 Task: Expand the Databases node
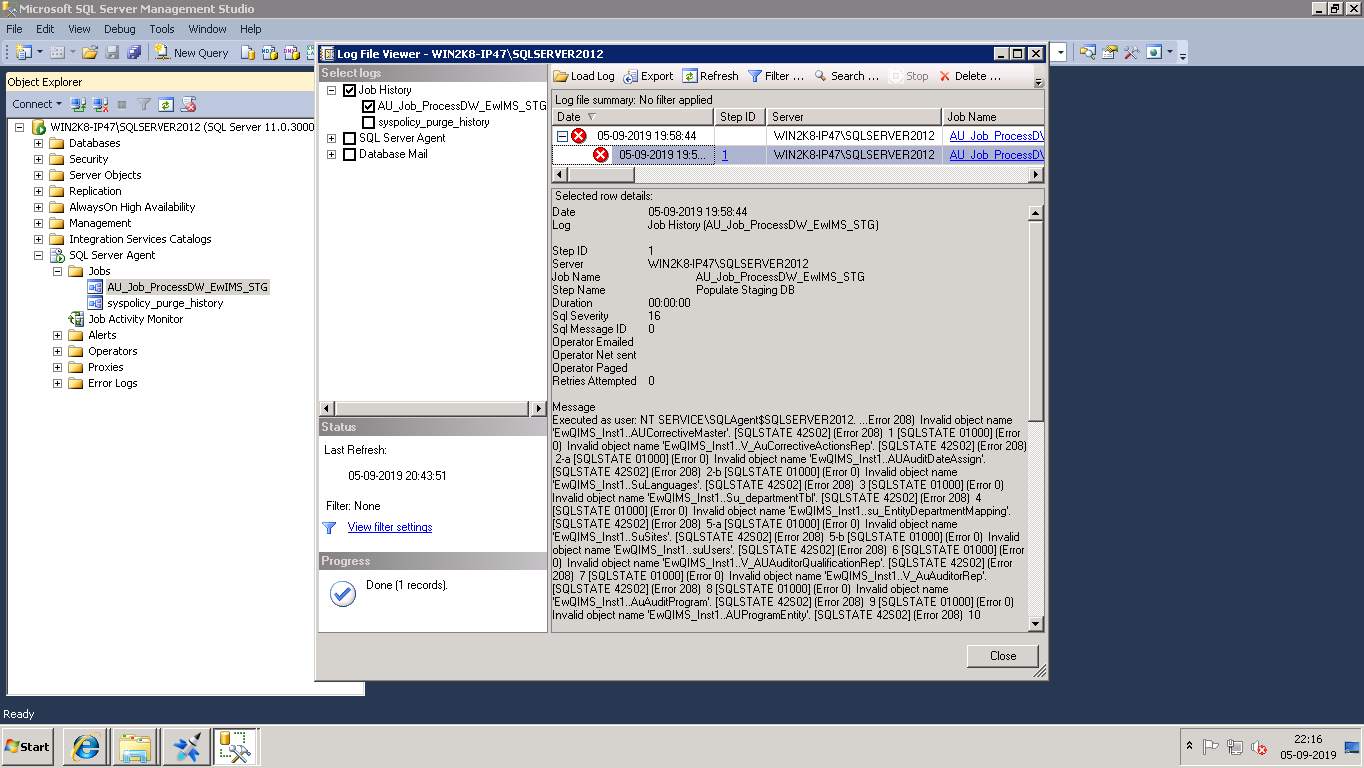(x=39, y=143)
